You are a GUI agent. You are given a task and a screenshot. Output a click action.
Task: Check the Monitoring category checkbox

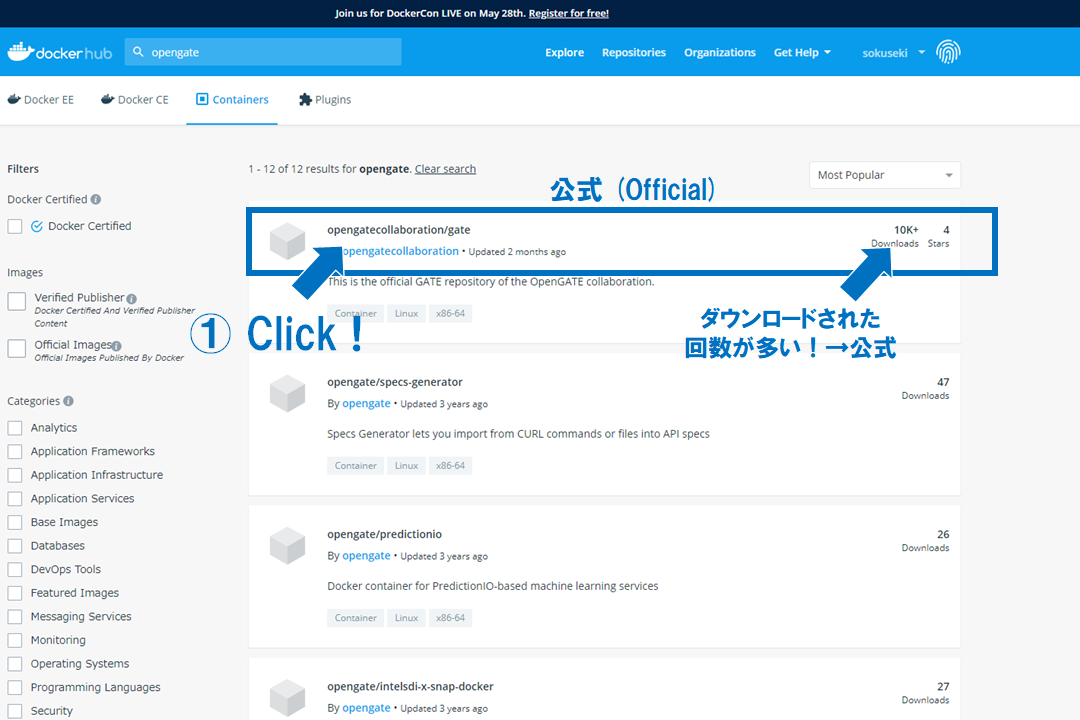click(x=14, y=640)
